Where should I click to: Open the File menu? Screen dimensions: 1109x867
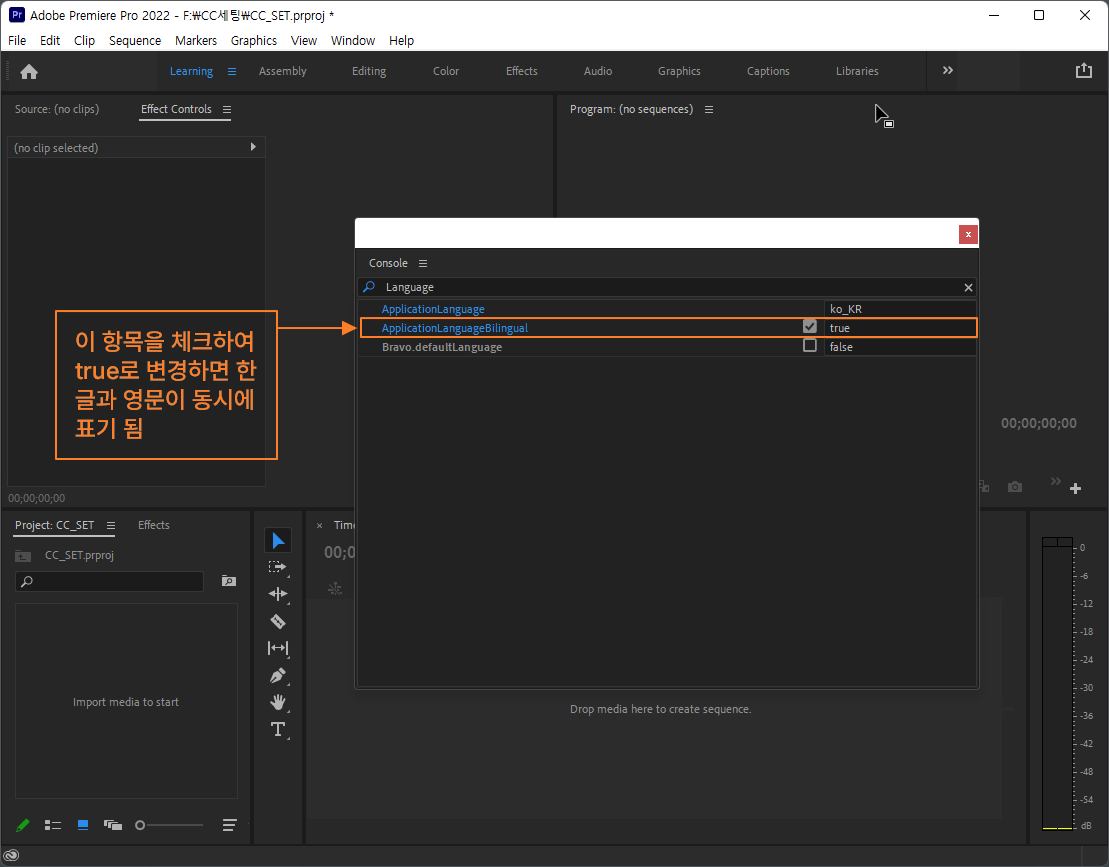pyautogui.click(x=17, y=40)
